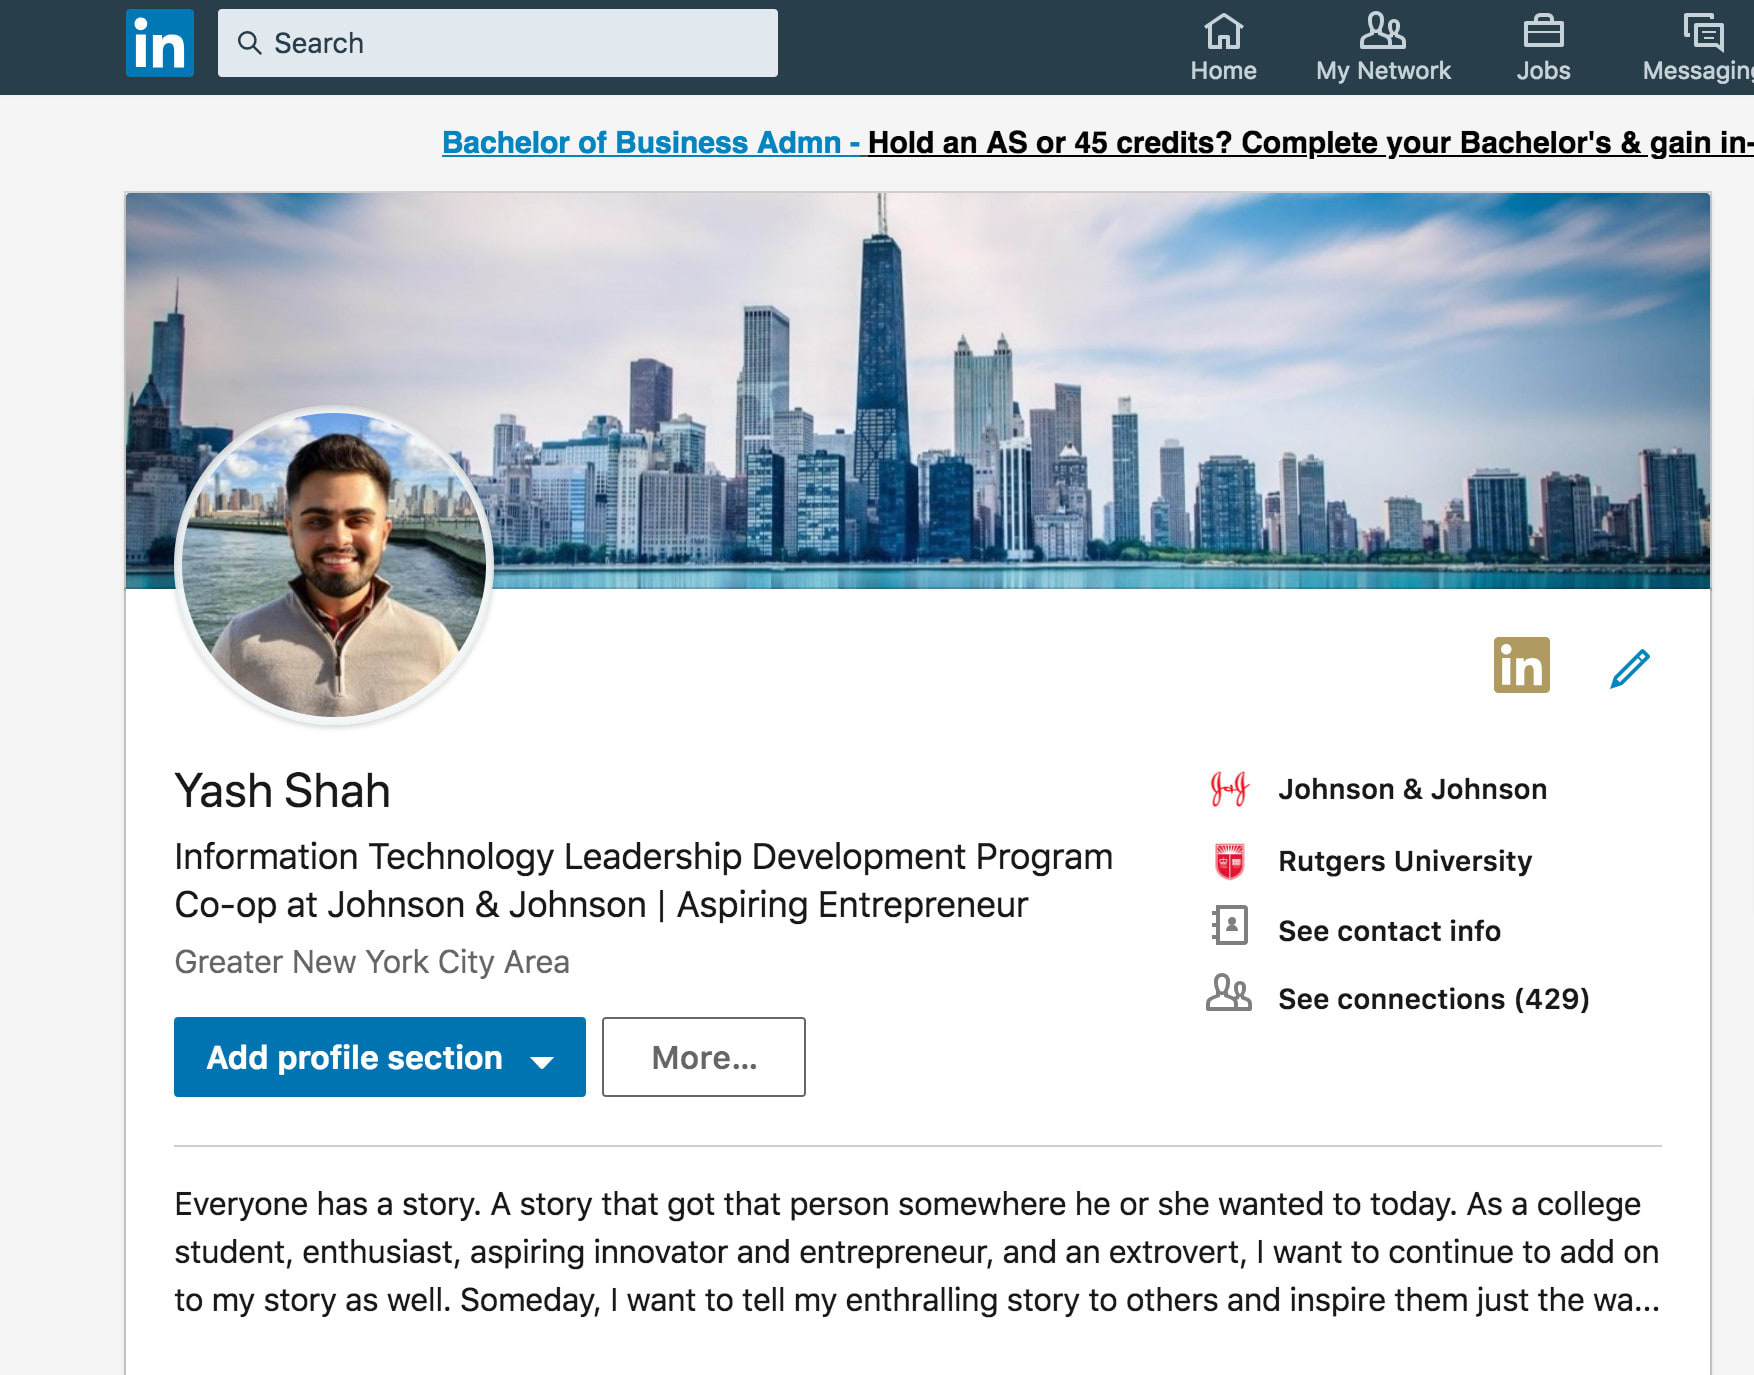Viewport: 1754px width, 1375px height.
Task: Open the More... options menu
Action: coord(703,1057)
